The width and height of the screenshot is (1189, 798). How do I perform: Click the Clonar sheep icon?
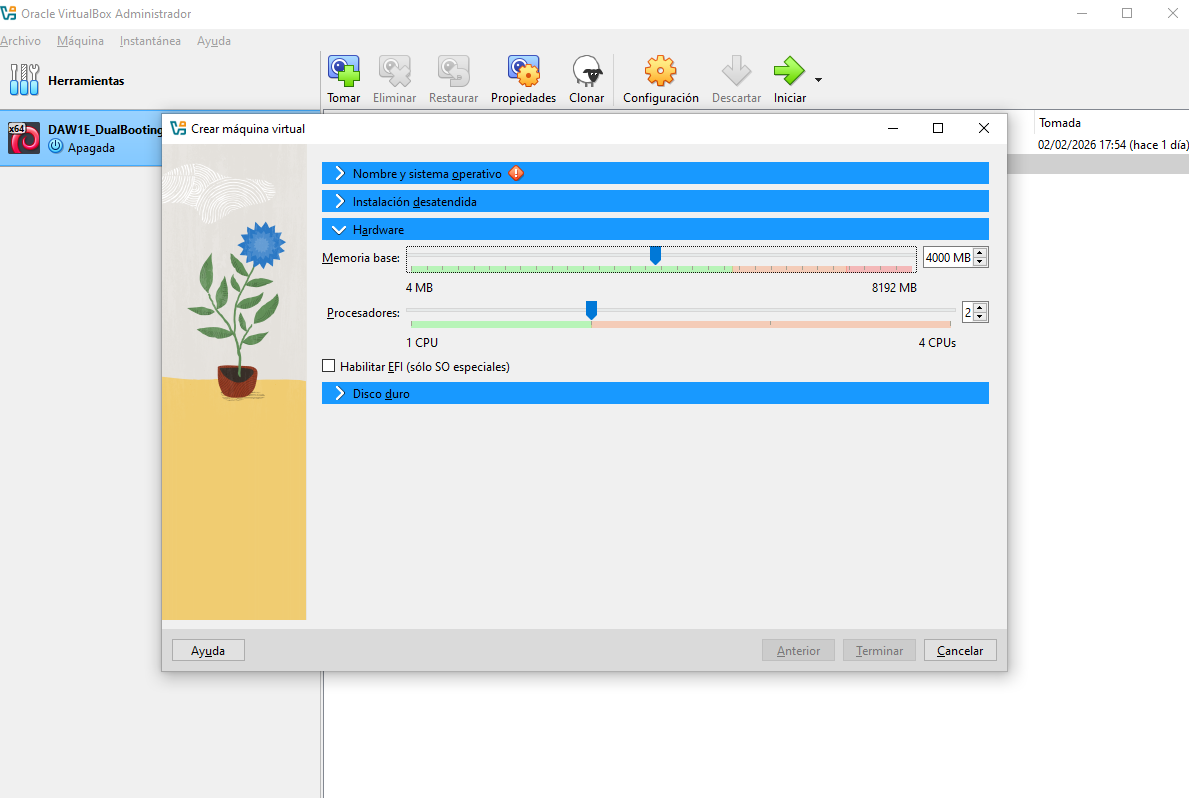587,71
